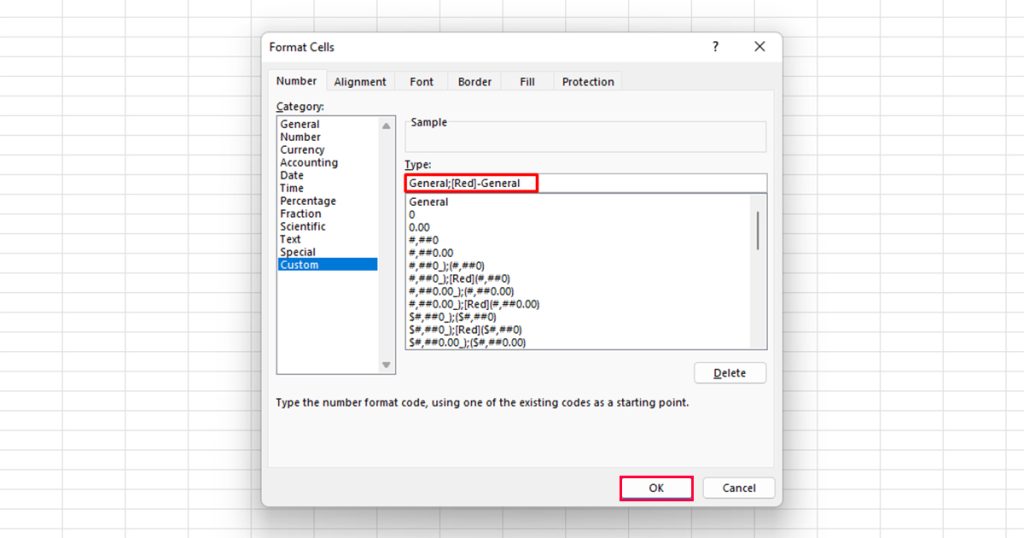Select the 0.00 format code
Viewport: 1024px width, 538px height.
pos(419,227)
